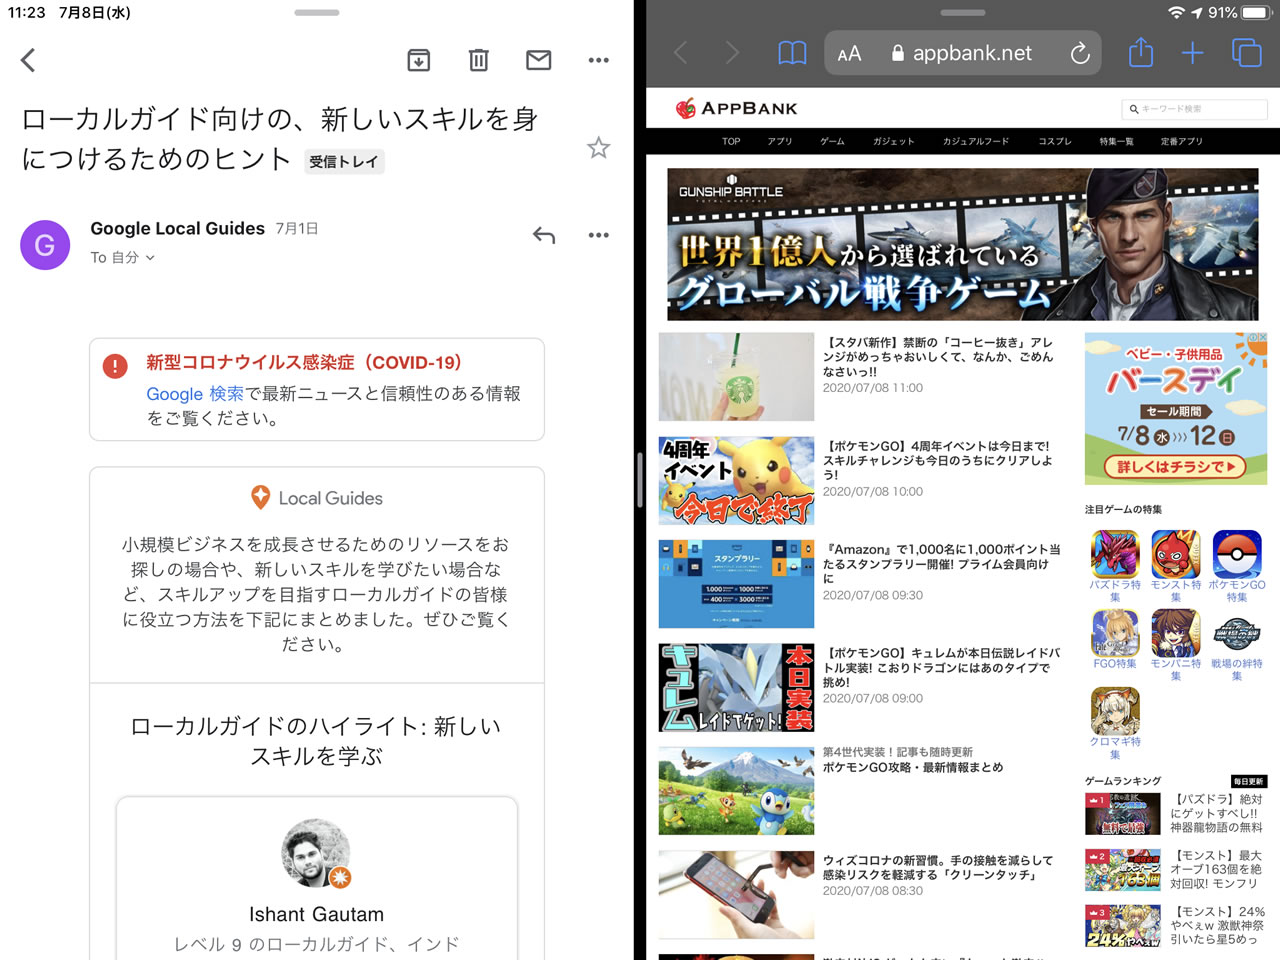Viewport: 1280px width, 960px height.
Task: Open ranking 1 パズドラ 絶対にゲット article
Action: (x=1175, y=814)
